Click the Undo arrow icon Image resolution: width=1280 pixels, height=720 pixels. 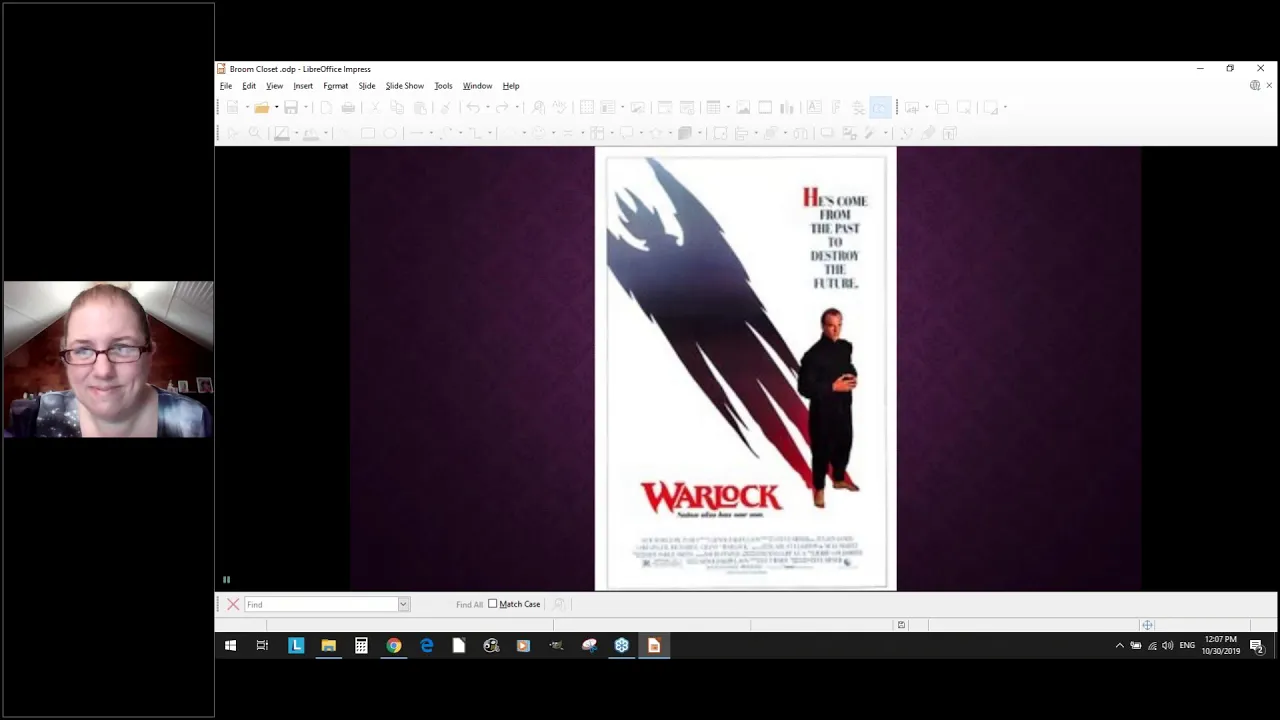[473, 107]
